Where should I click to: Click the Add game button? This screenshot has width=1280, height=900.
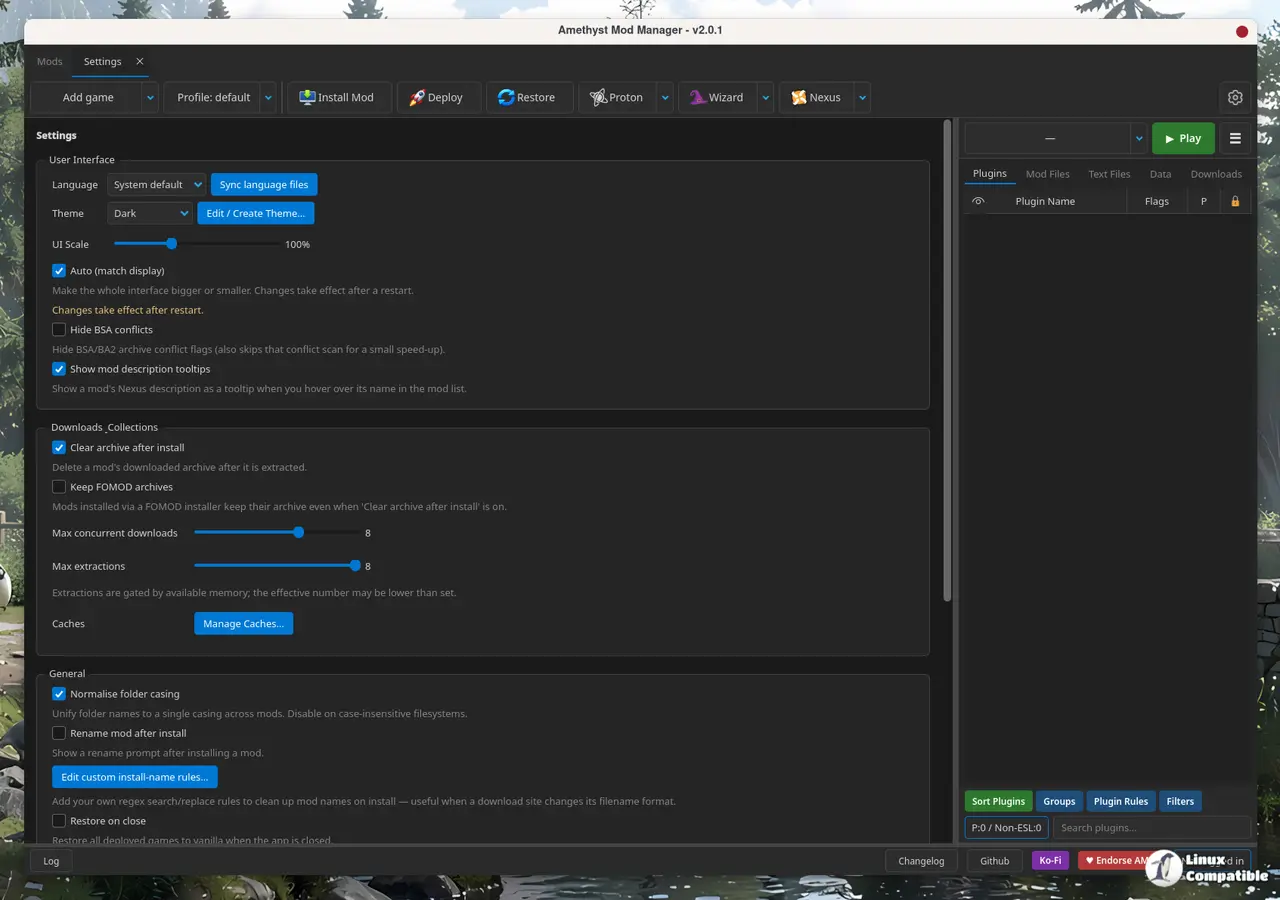(88, 97)
